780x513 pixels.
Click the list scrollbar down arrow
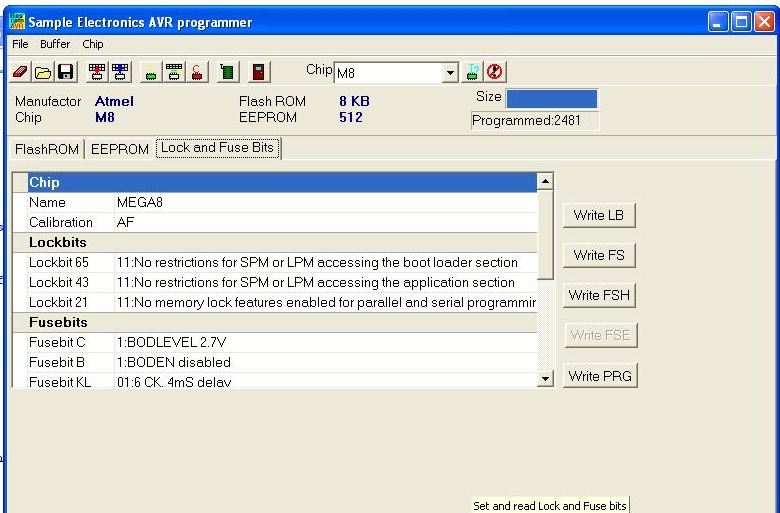(x=545, y=378)
